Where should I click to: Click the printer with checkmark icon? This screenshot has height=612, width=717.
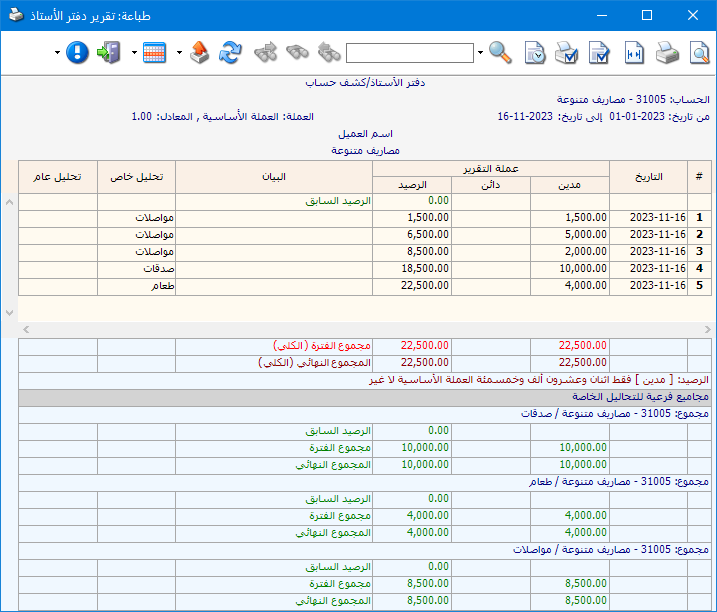567,53
